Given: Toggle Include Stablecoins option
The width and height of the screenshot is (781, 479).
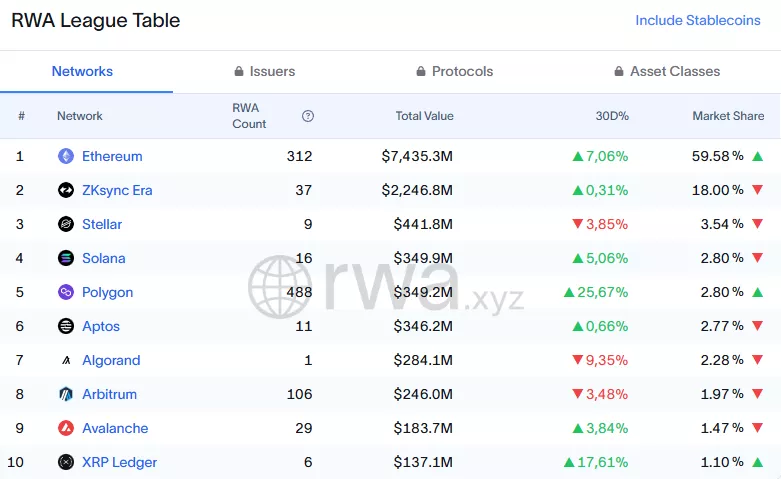Looking at the screenshot, I should pyautogui.click(x=697, y=21).
